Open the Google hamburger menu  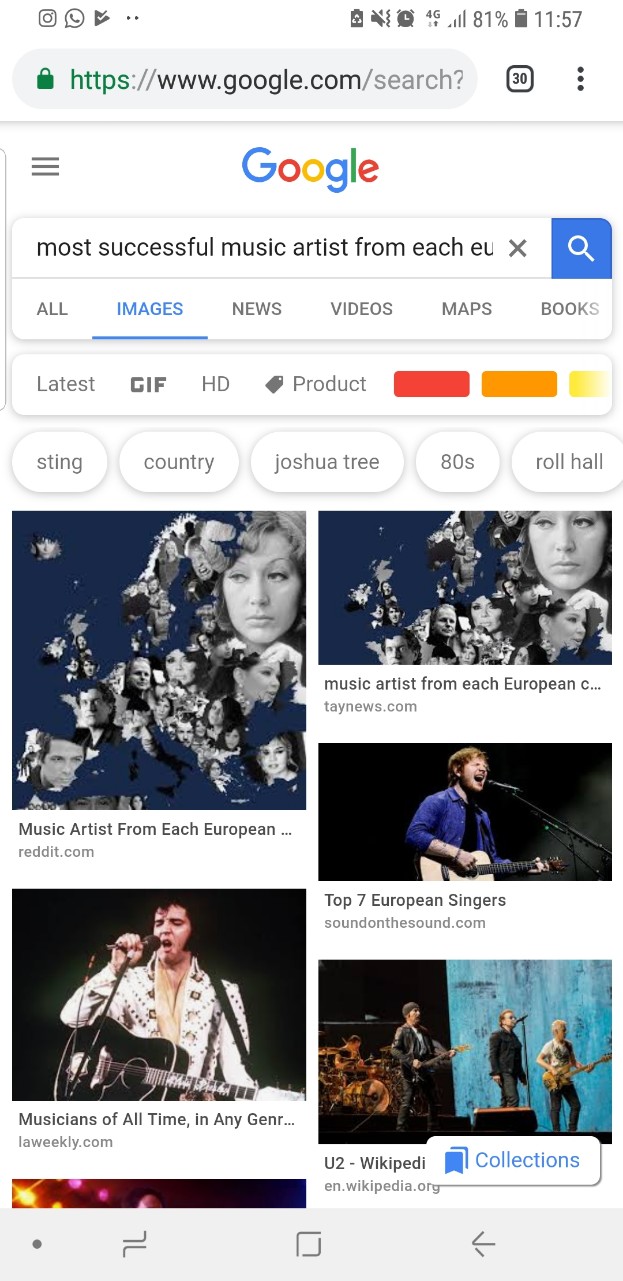click(x=45, y=167)
